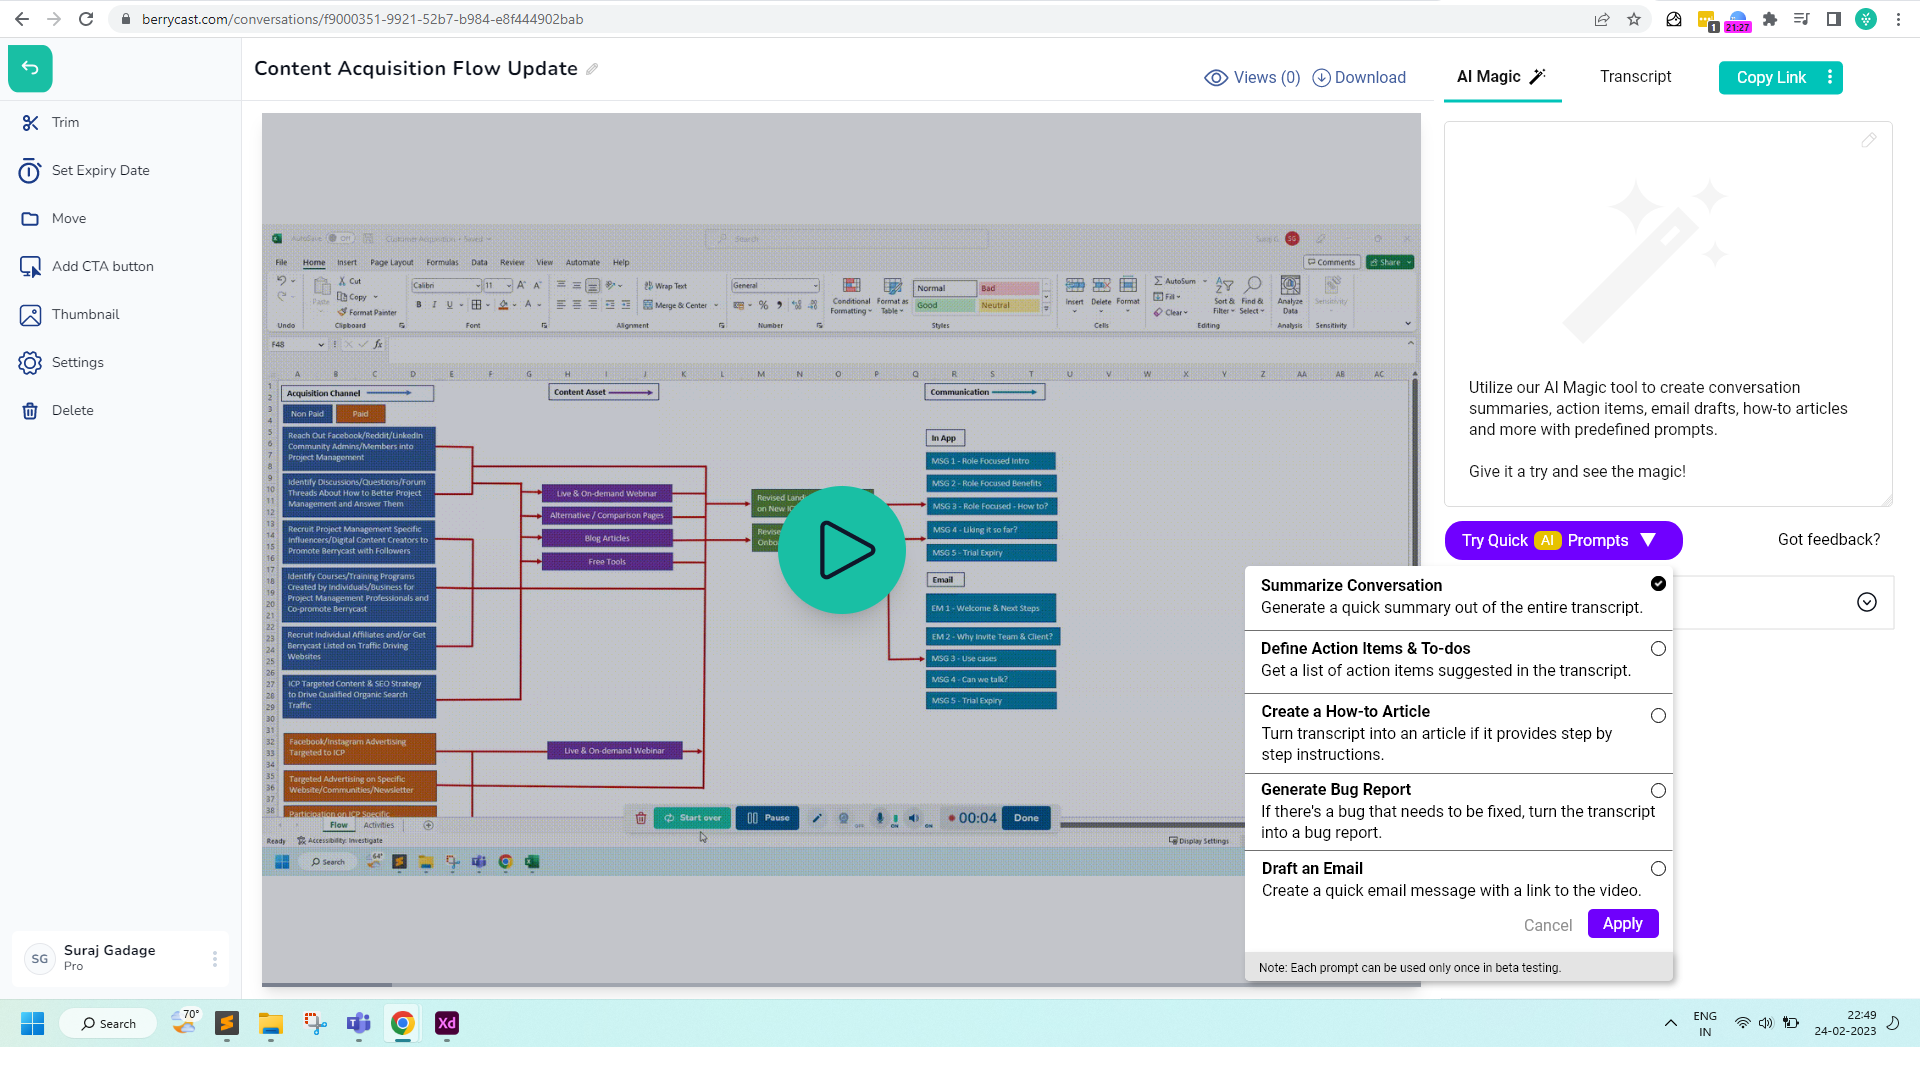The width and height of the screenshot is (1920, 1080).
Task: Open Copy Link three-dot options menu
Action: [x=1830, y=77]
